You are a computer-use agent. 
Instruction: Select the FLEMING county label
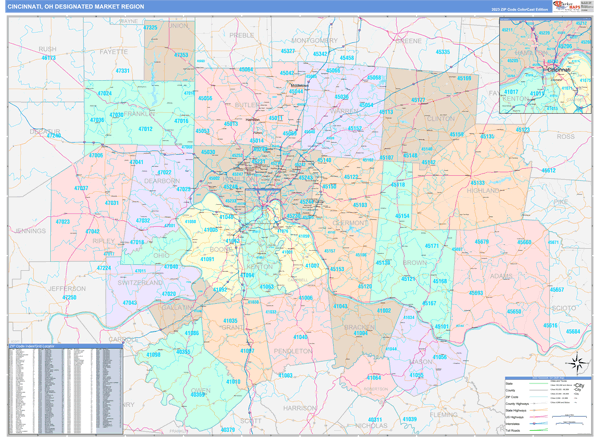443,415
